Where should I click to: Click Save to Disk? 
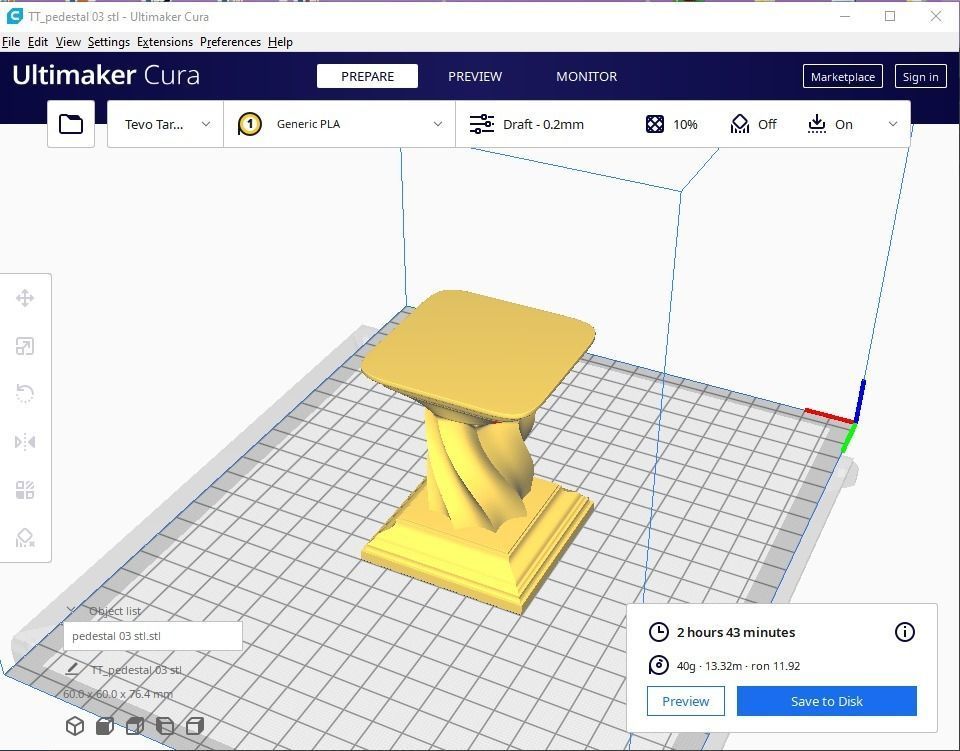827,701
